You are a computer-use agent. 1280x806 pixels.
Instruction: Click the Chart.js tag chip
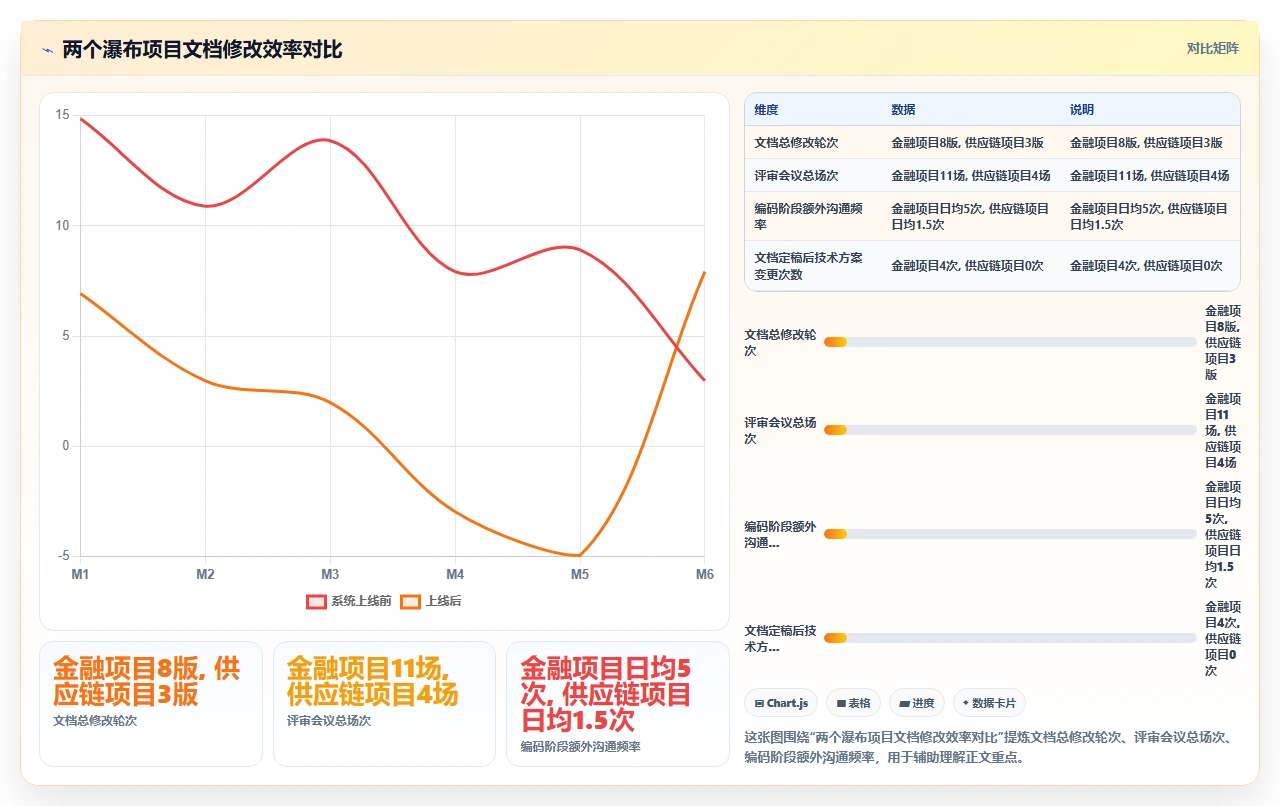coord(782,703)
